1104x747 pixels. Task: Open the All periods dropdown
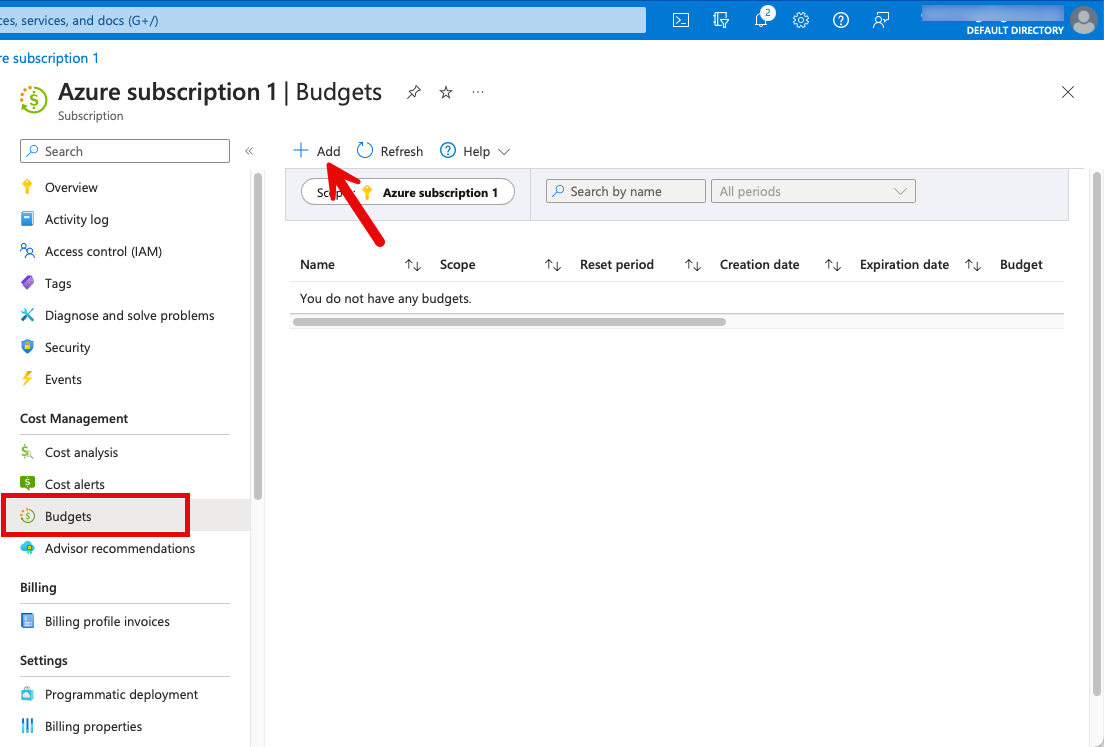click(x=814, y=191)
